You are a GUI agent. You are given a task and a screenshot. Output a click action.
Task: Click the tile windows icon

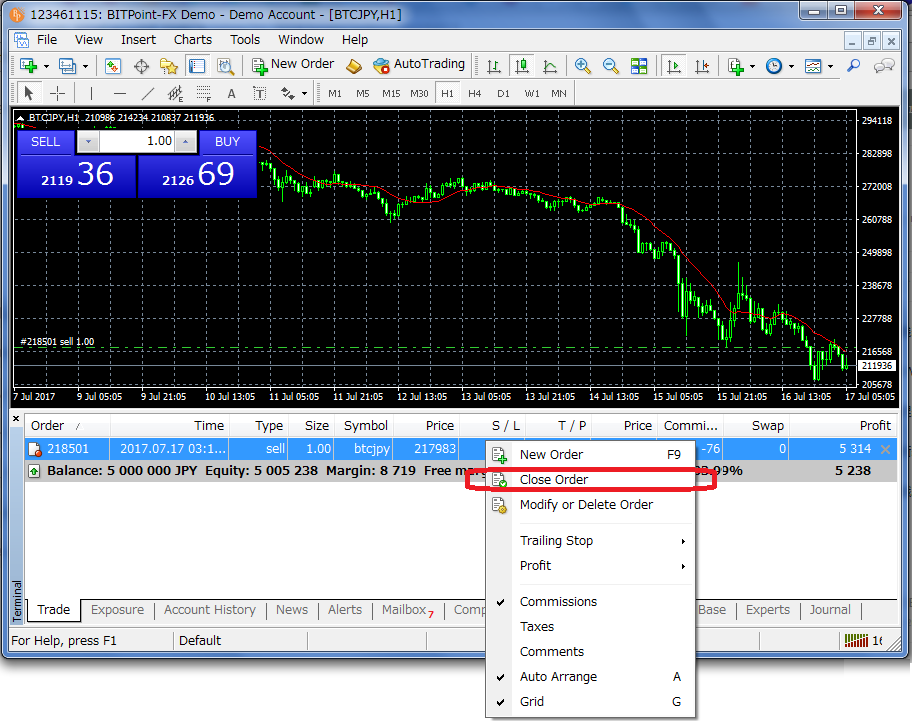[639, 66]
